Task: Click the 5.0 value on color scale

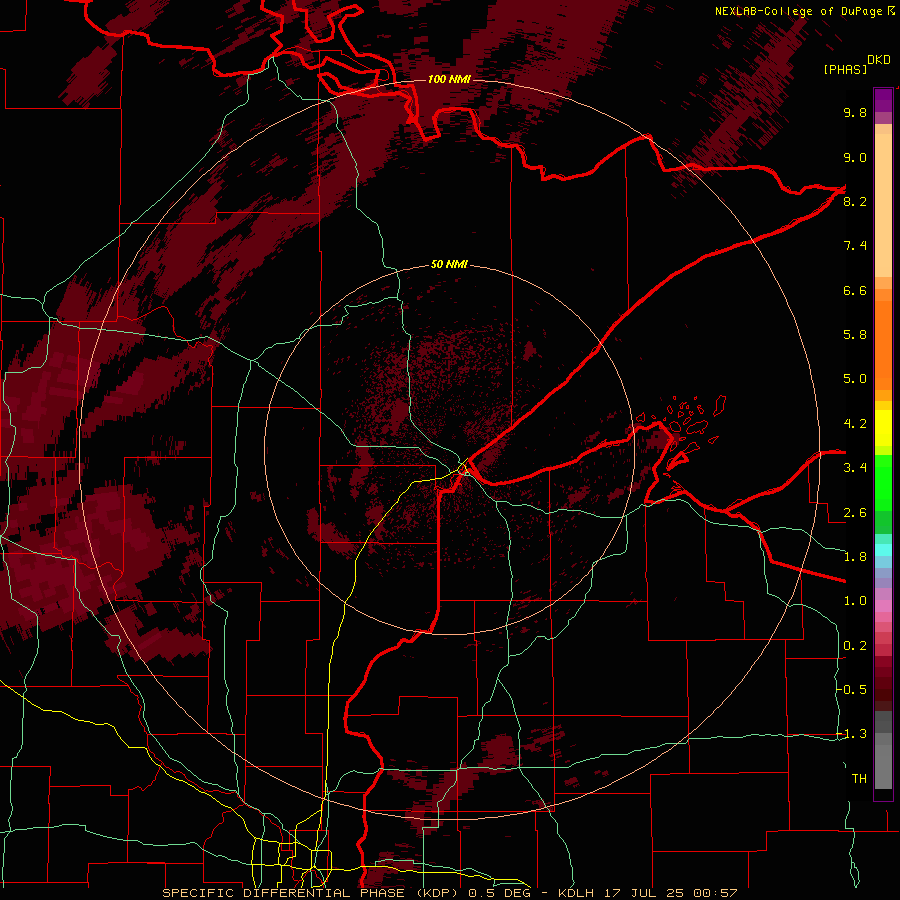Action: click(x=855, y=379)
